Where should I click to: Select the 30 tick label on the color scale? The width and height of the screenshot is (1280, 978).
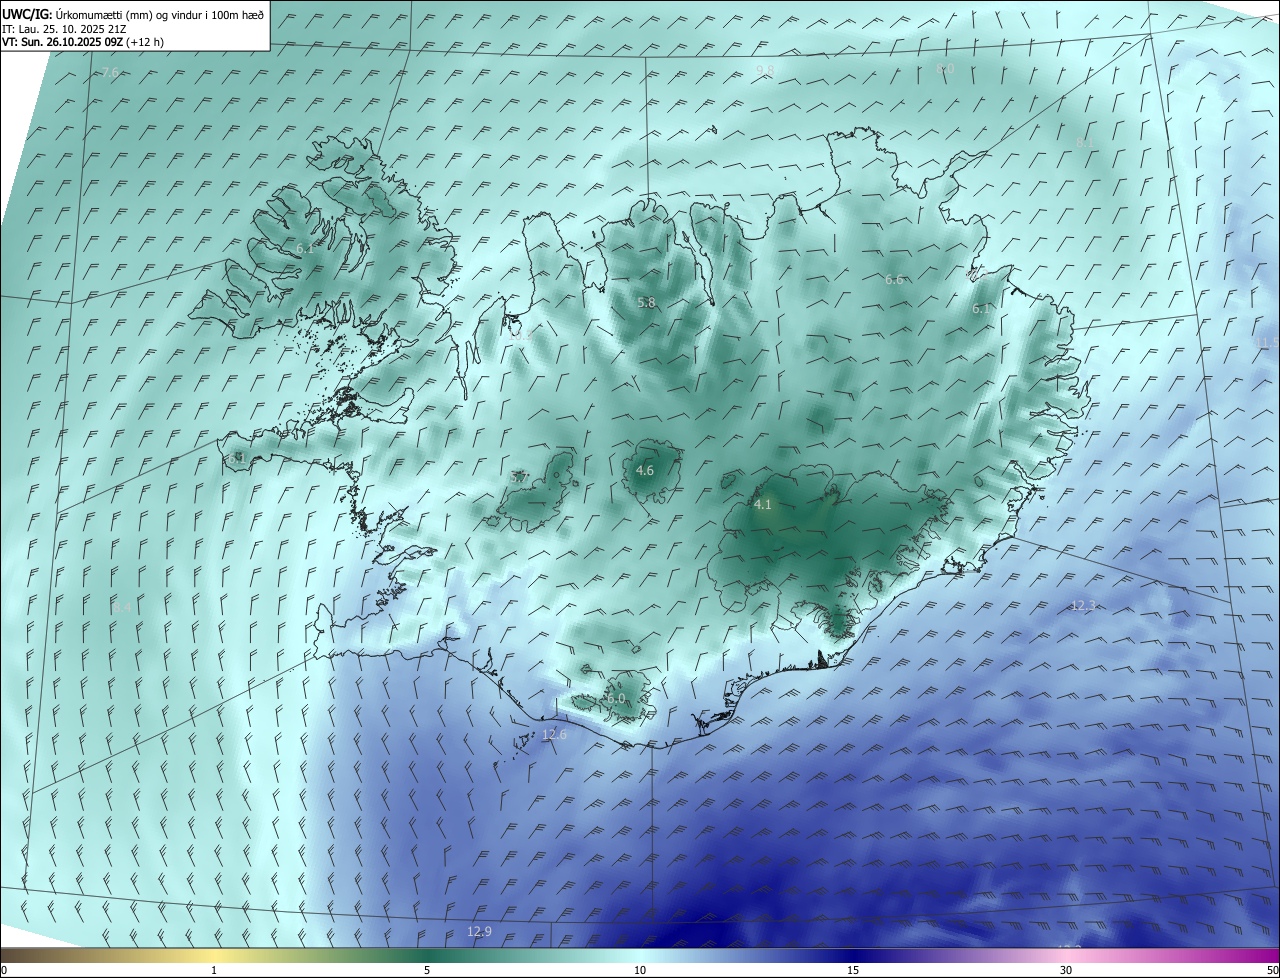pos(1066,970)
